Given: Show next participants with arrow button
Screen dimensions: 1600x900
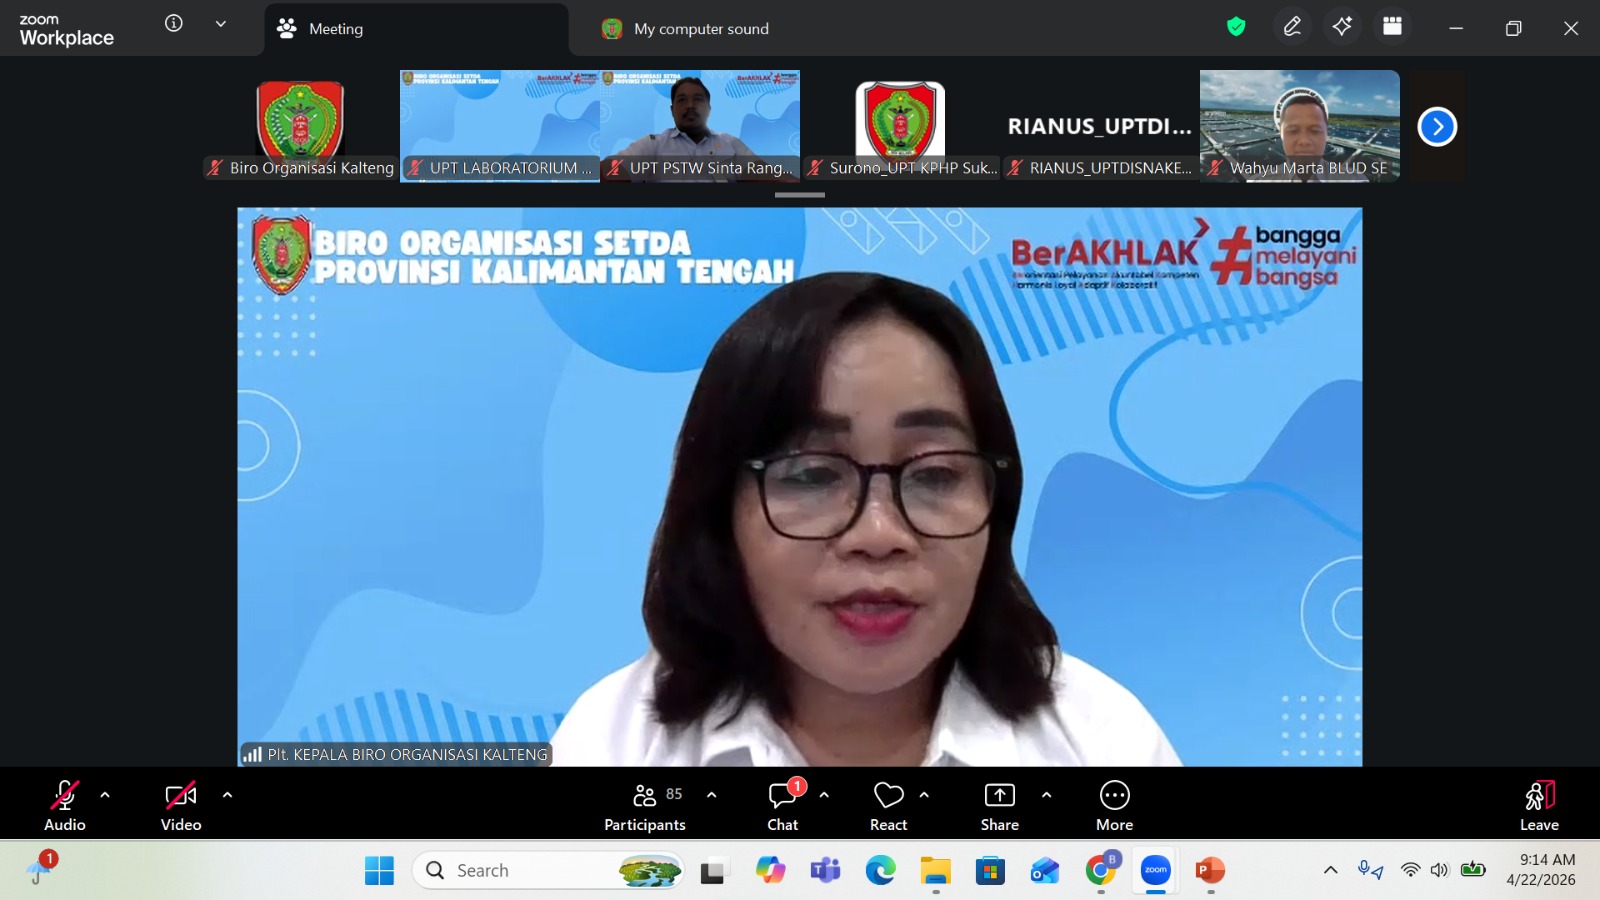Looking at the screenshot, I should (1437, 127).
